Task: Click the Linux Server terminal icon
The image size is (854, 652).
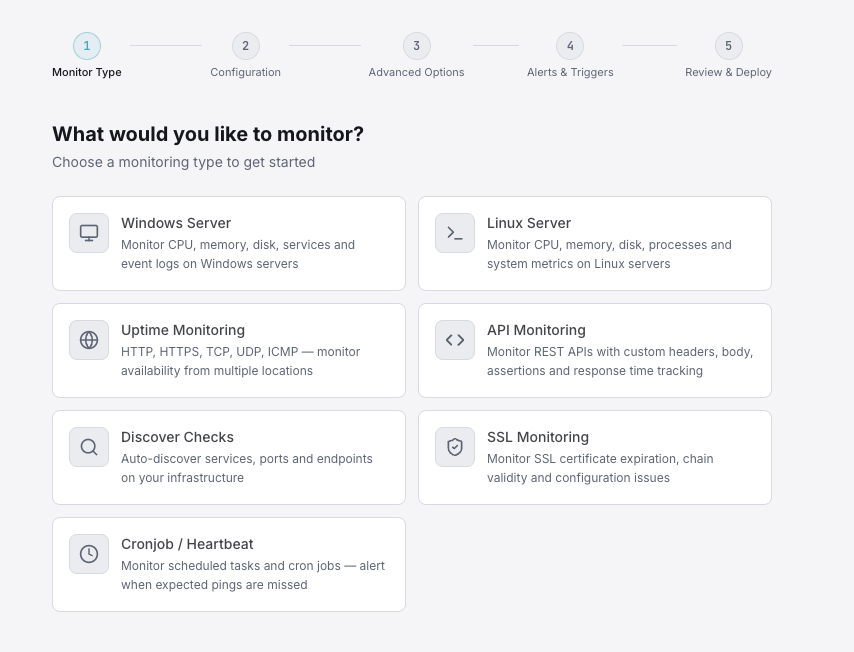Action: pyautogui.click(x=455, y=233)
